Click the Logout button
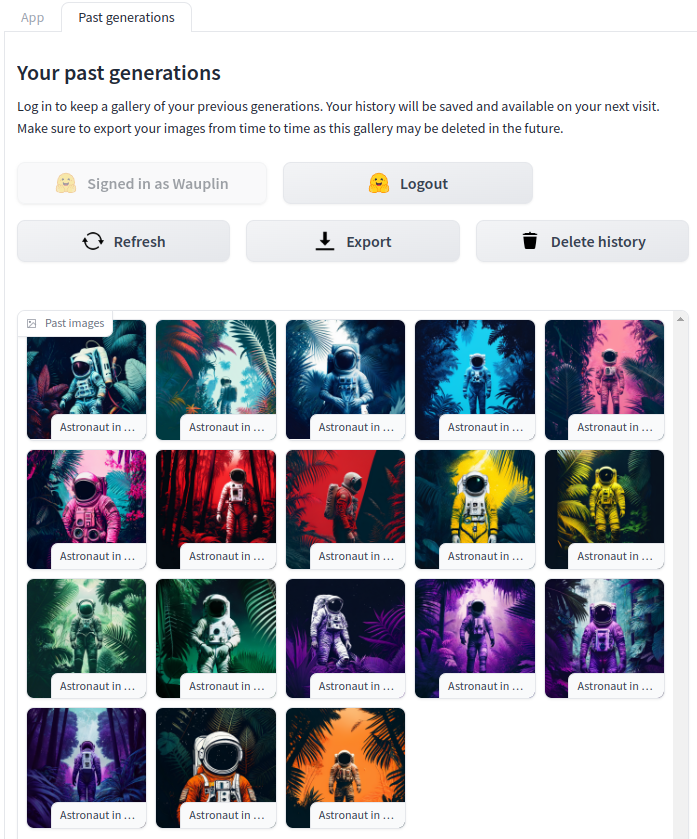This screenshot has width=697, height=839. [408, 184]
